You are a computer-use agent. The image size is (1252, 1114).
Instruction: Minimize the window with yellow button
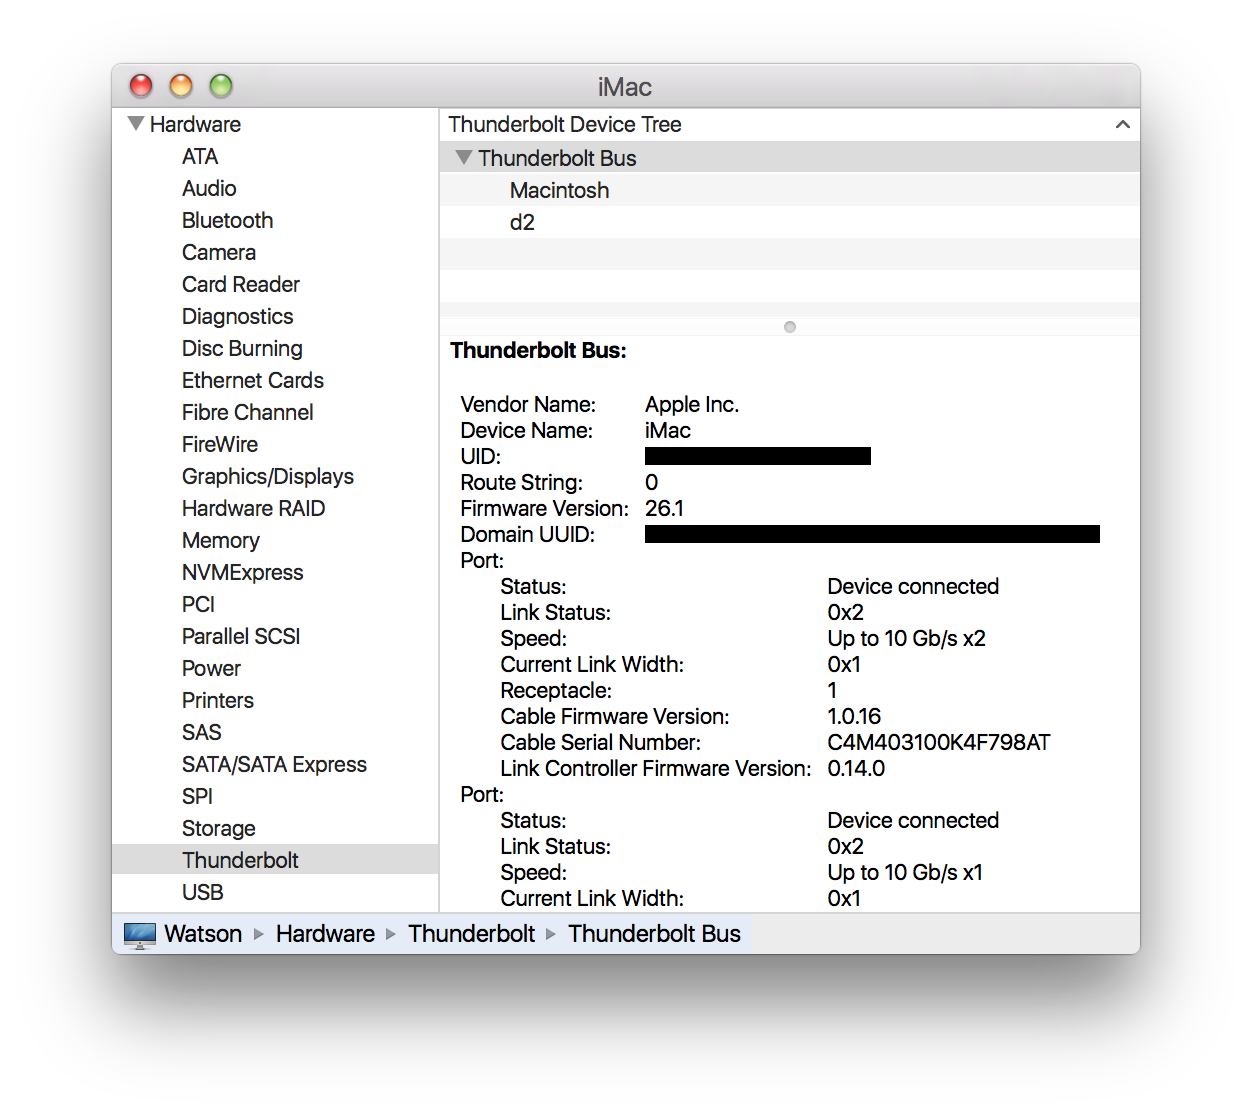point(181,86)
